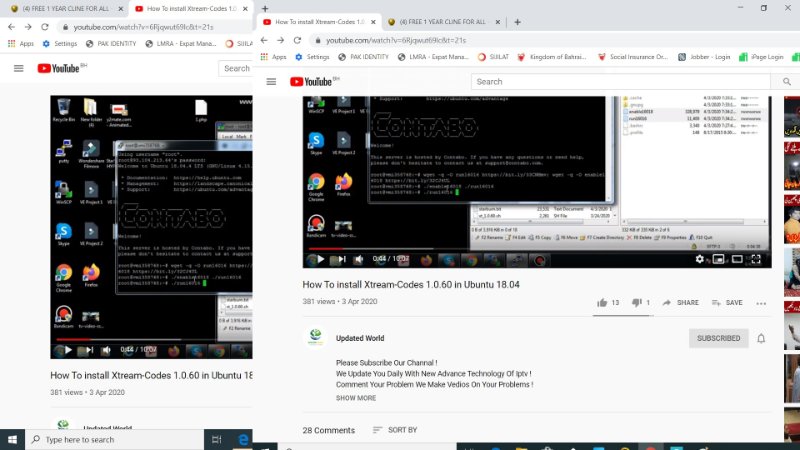Click the SHARE arrow button

pos(679,302)
